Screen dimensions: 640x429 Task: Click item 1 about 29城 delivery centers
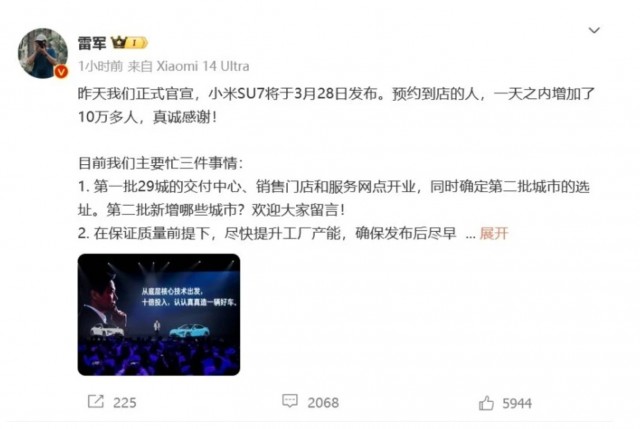[334, 198]
